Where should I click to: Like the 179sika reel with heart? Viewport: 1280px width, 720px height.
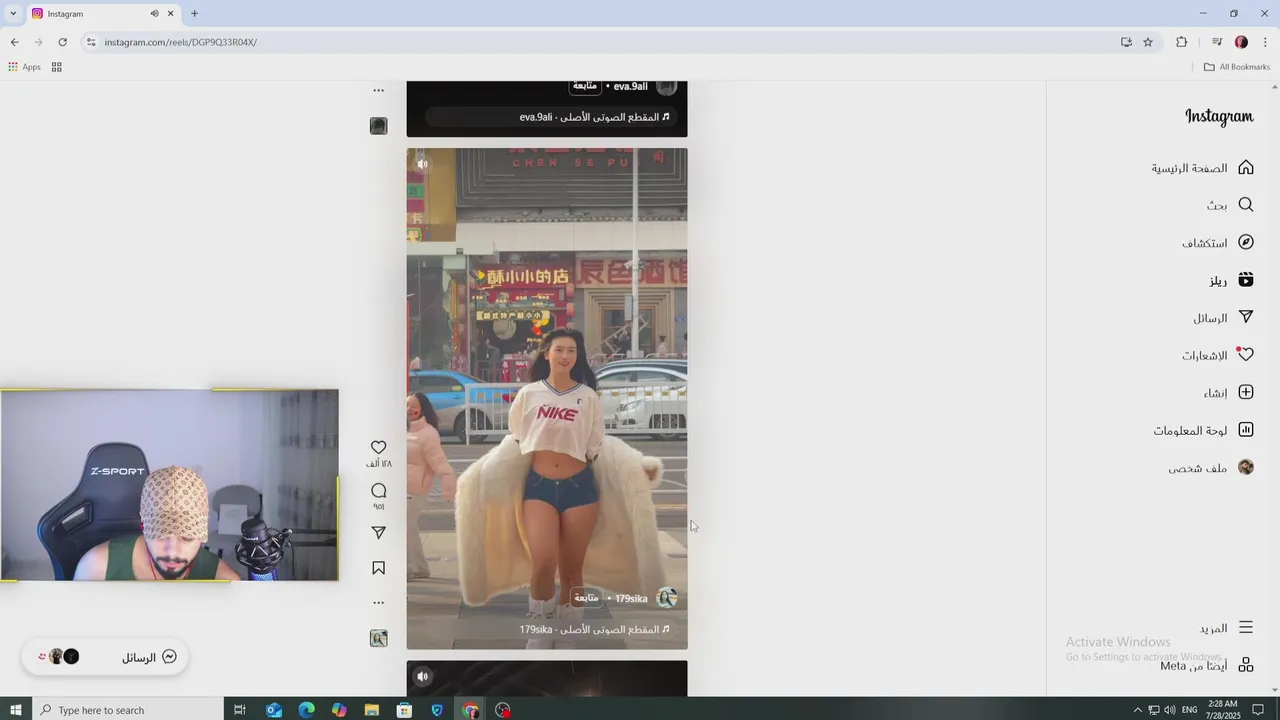[x=378, y=448]
